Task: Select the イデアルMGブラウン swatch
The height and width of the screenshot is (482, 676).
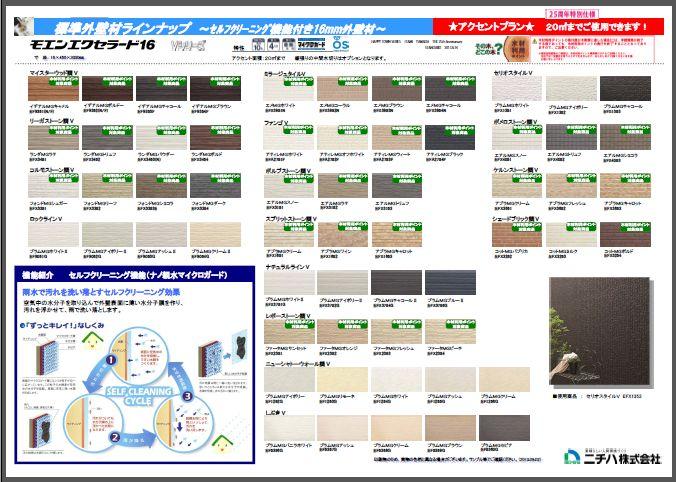Action: point(216,88)
